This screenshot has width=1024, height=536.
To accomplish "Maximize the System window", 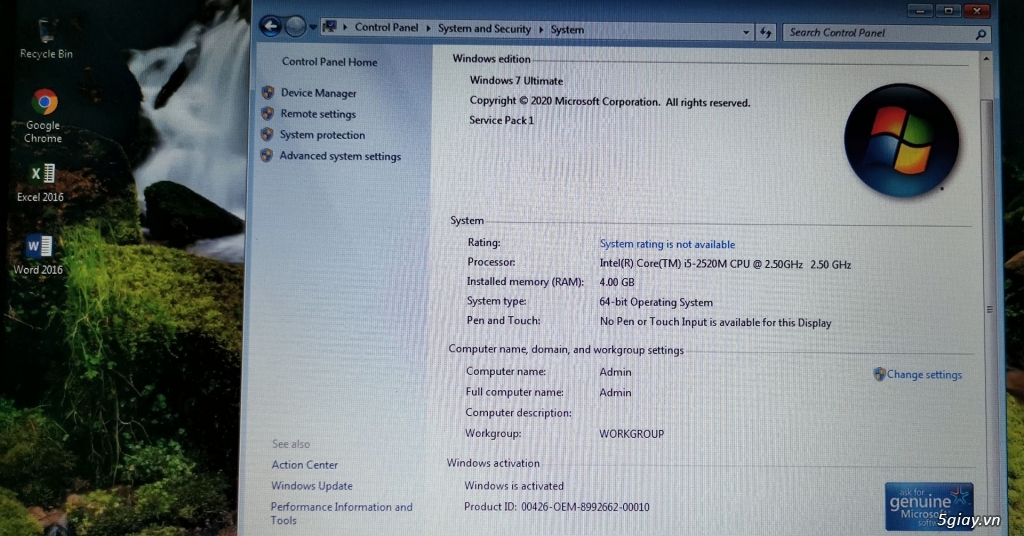I will (x=948, y=11).
